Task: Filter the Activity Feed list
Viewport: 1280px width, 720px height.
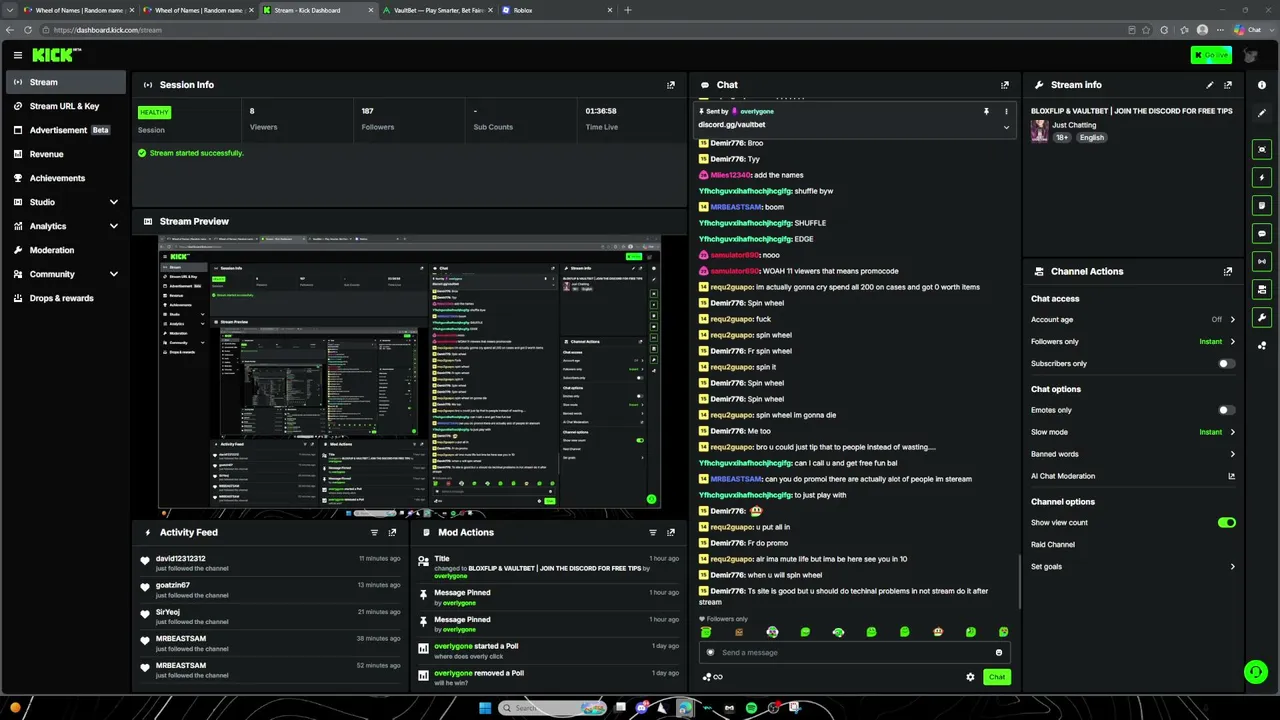Action: pyautogui.click(x=375, y=532)
